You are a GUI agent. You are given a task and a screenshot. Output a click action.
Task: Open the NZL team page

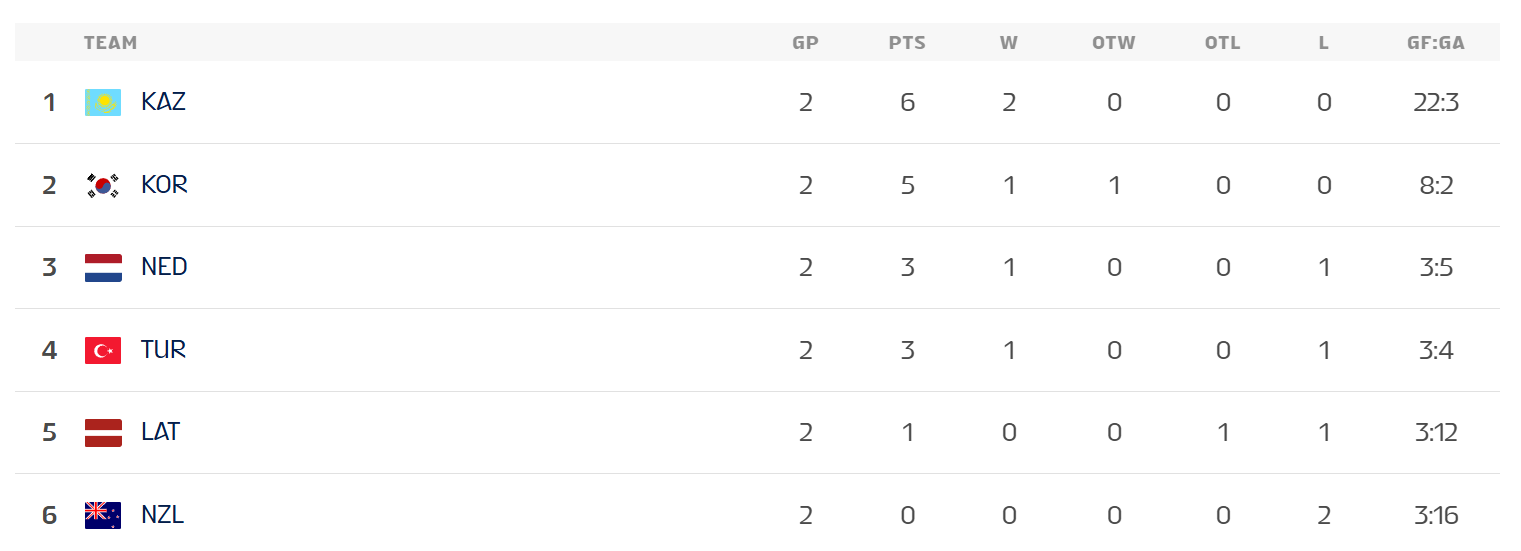point(162,515)
